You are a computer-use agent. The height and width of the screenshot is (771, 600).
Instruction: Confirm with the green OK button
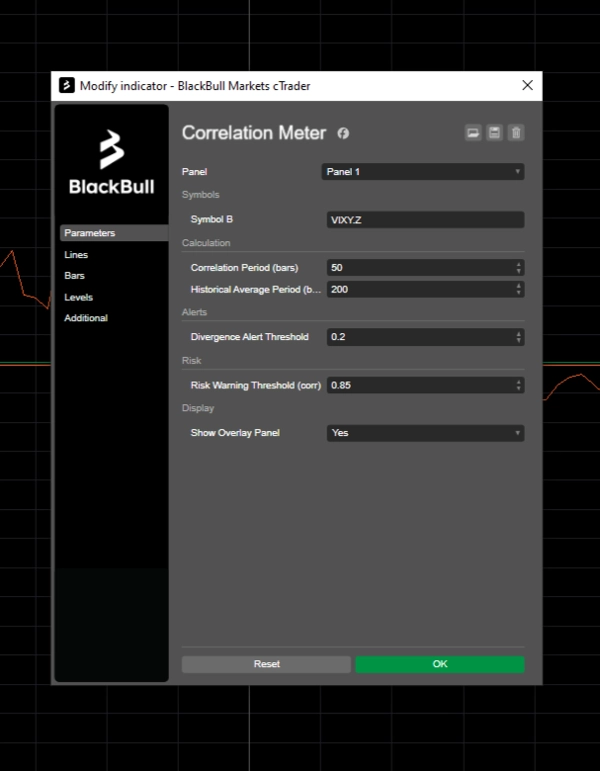440,664
